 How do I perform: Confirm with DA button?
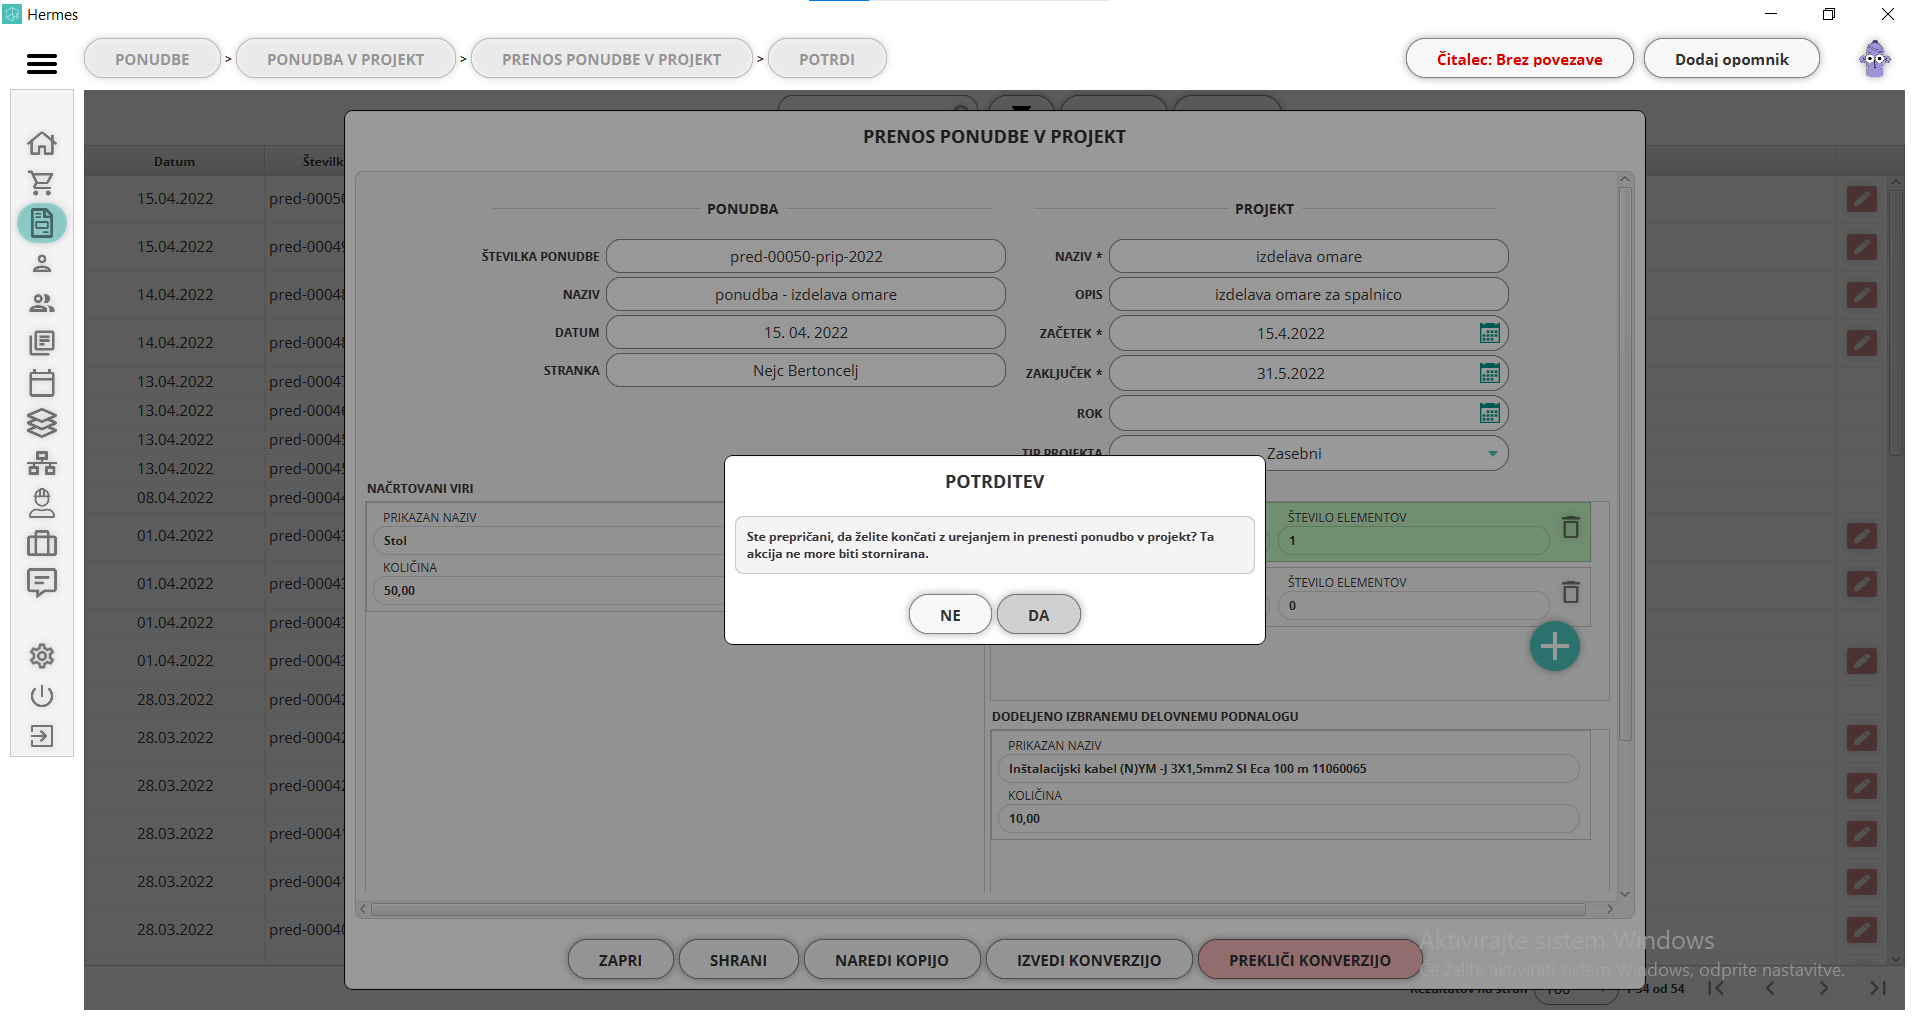point(1038,615)
